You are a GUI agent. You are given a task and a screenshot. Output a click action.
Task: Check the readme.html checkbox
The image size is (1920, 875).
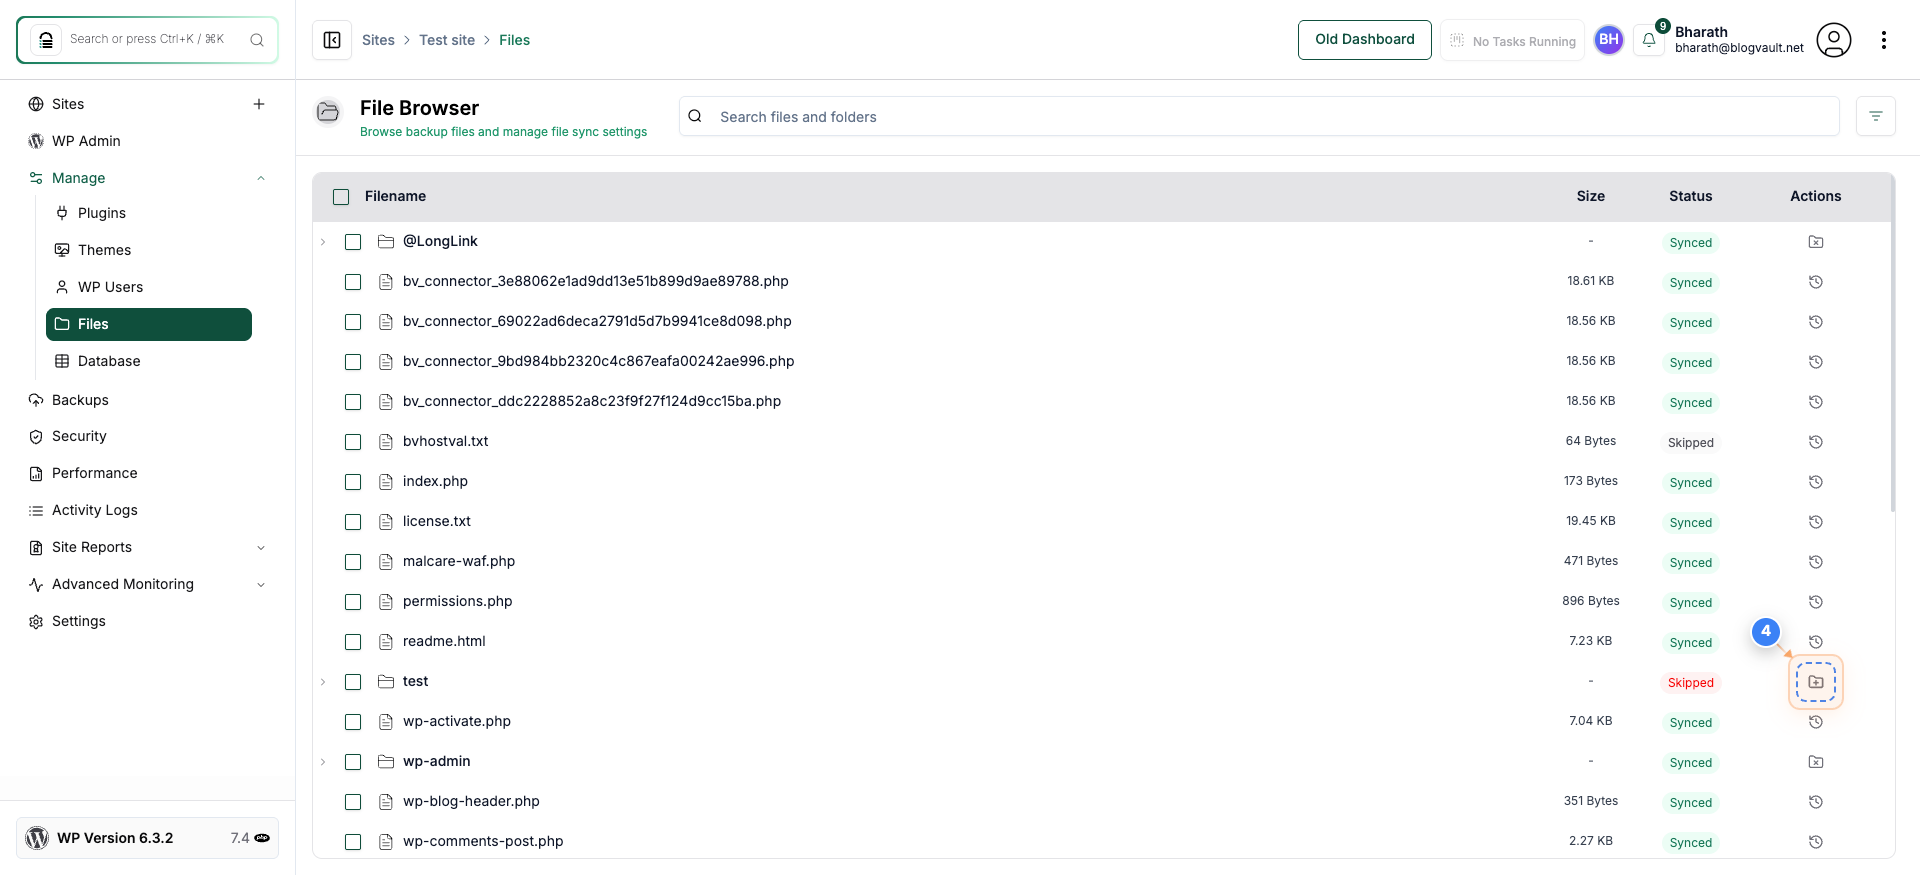(353, 642)
